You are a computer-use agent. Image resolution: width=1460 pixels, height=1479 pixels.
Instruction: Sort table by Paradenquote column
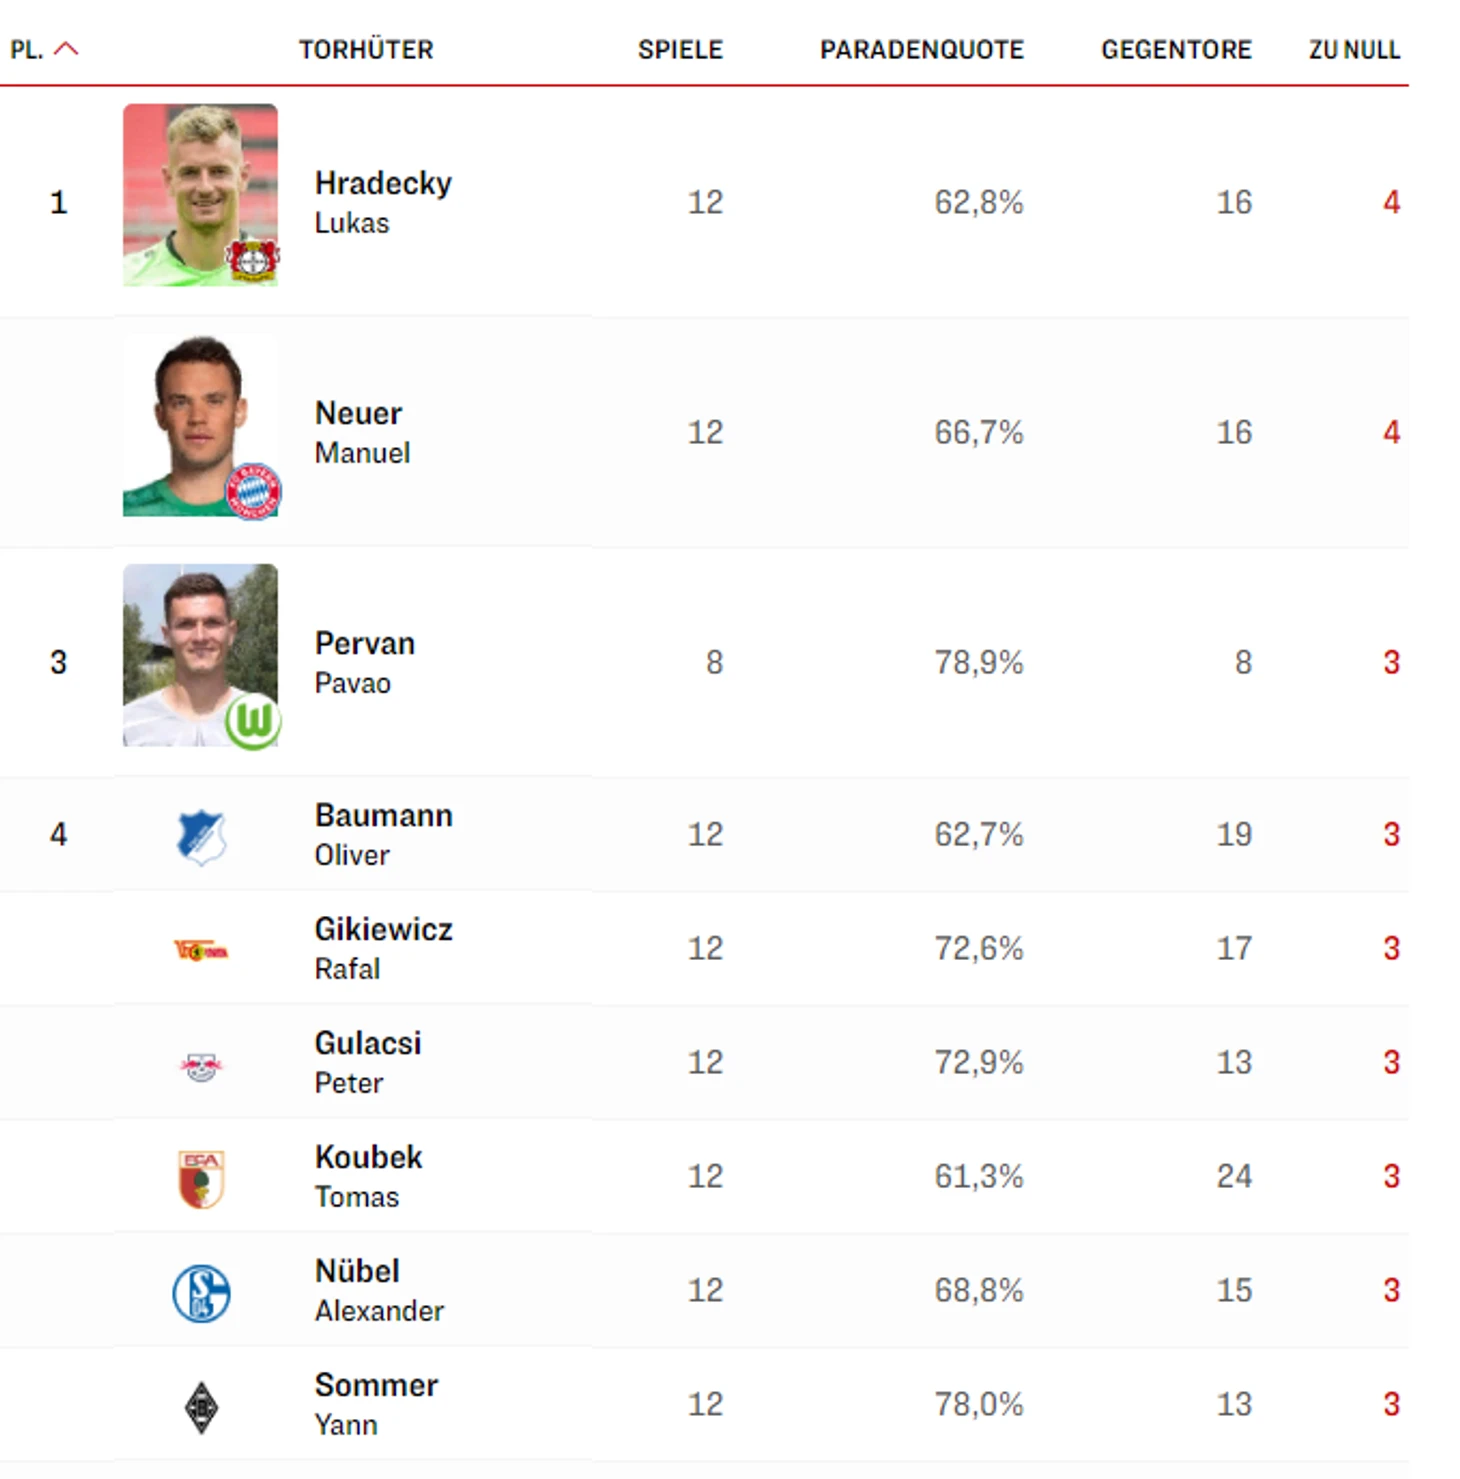click(921, 50)
